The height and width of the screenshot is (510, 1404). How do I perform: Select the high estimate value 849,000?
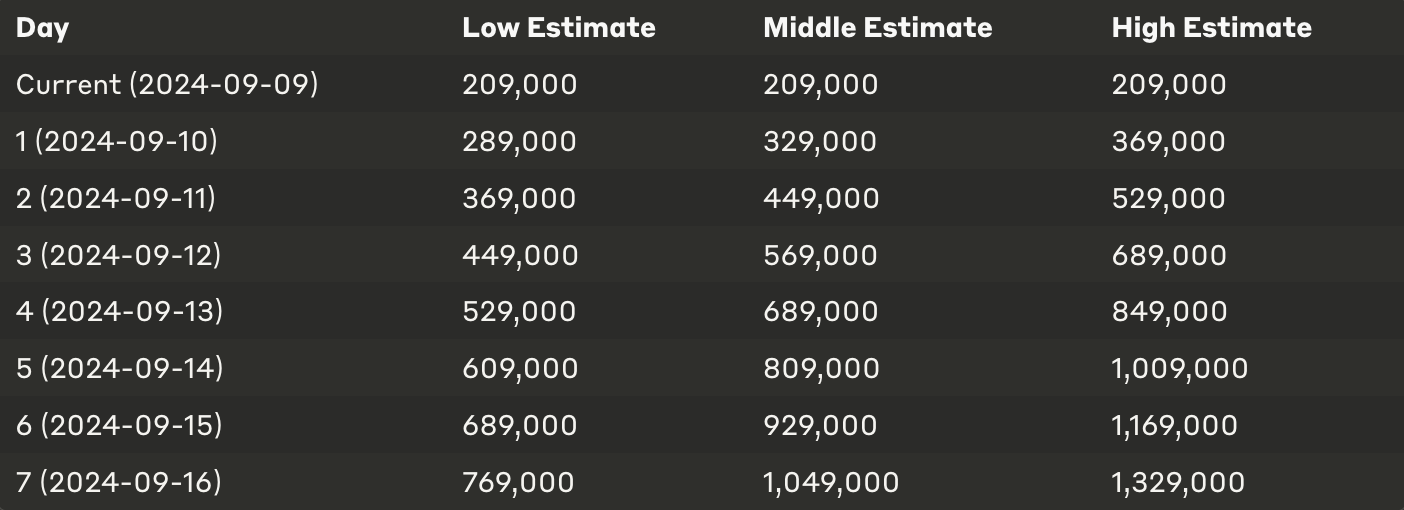[1170, 311]
